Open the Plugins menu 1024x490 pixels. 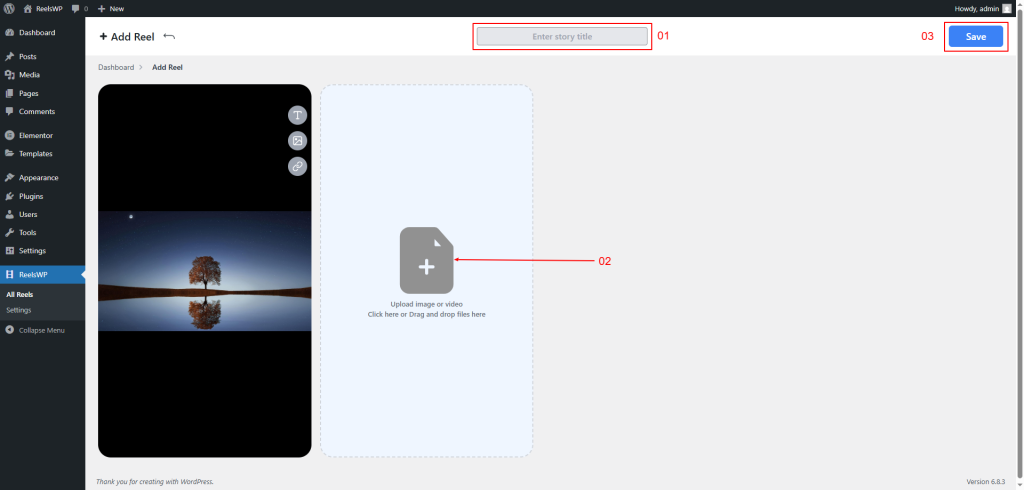[30, 196]
